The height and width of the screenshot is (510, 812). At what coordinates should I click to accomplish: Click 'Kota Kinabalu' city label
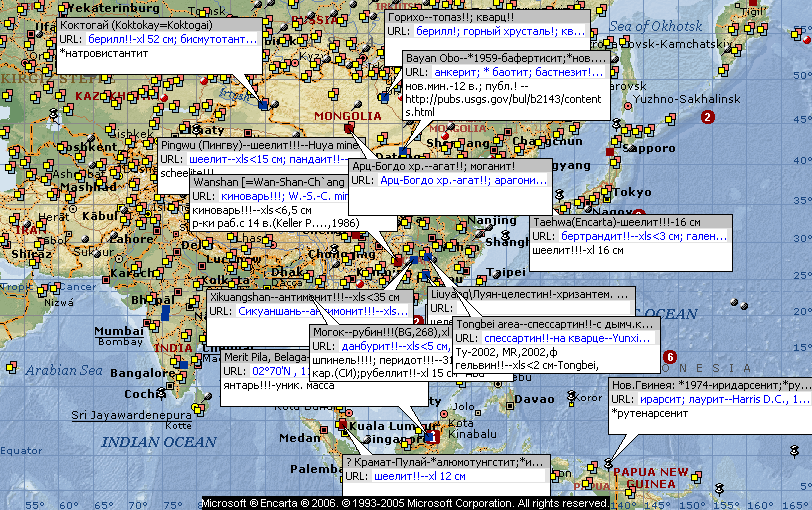coord(472,429)
